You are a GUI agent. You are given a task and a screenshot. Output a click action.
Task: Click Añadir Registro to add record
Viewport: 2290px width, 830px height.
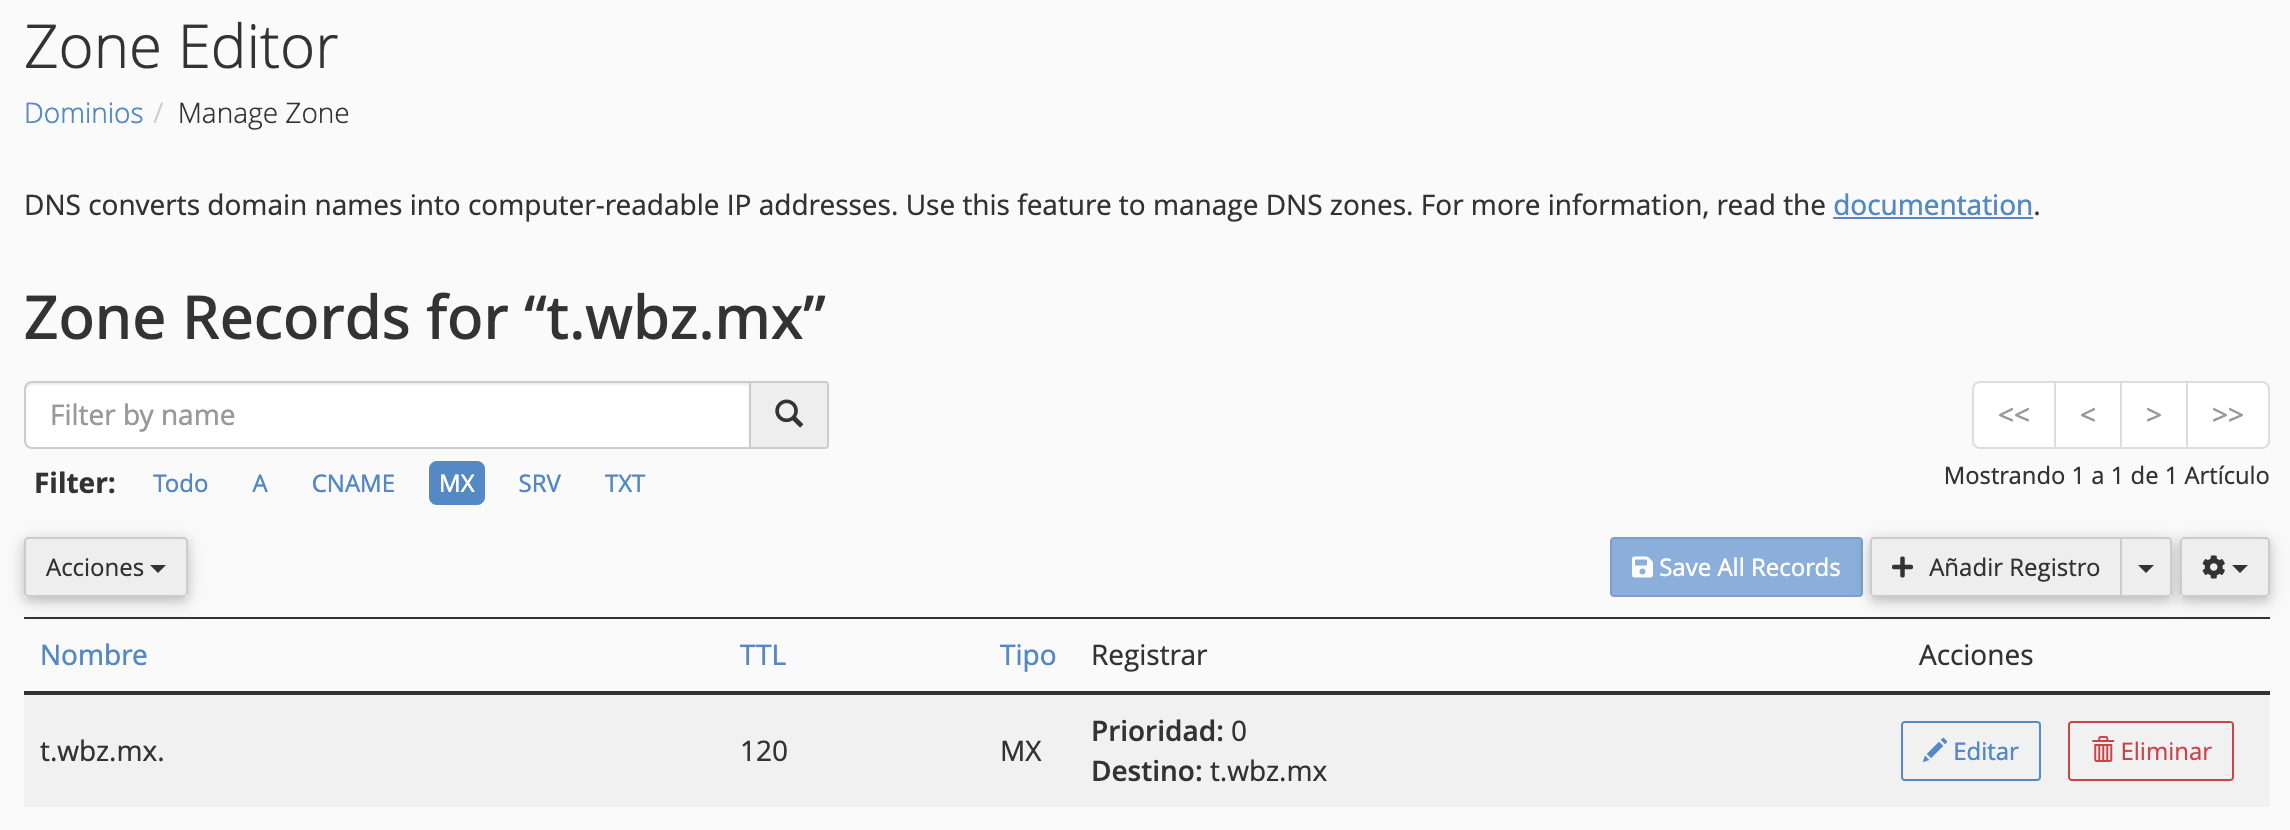(1996, 567)
